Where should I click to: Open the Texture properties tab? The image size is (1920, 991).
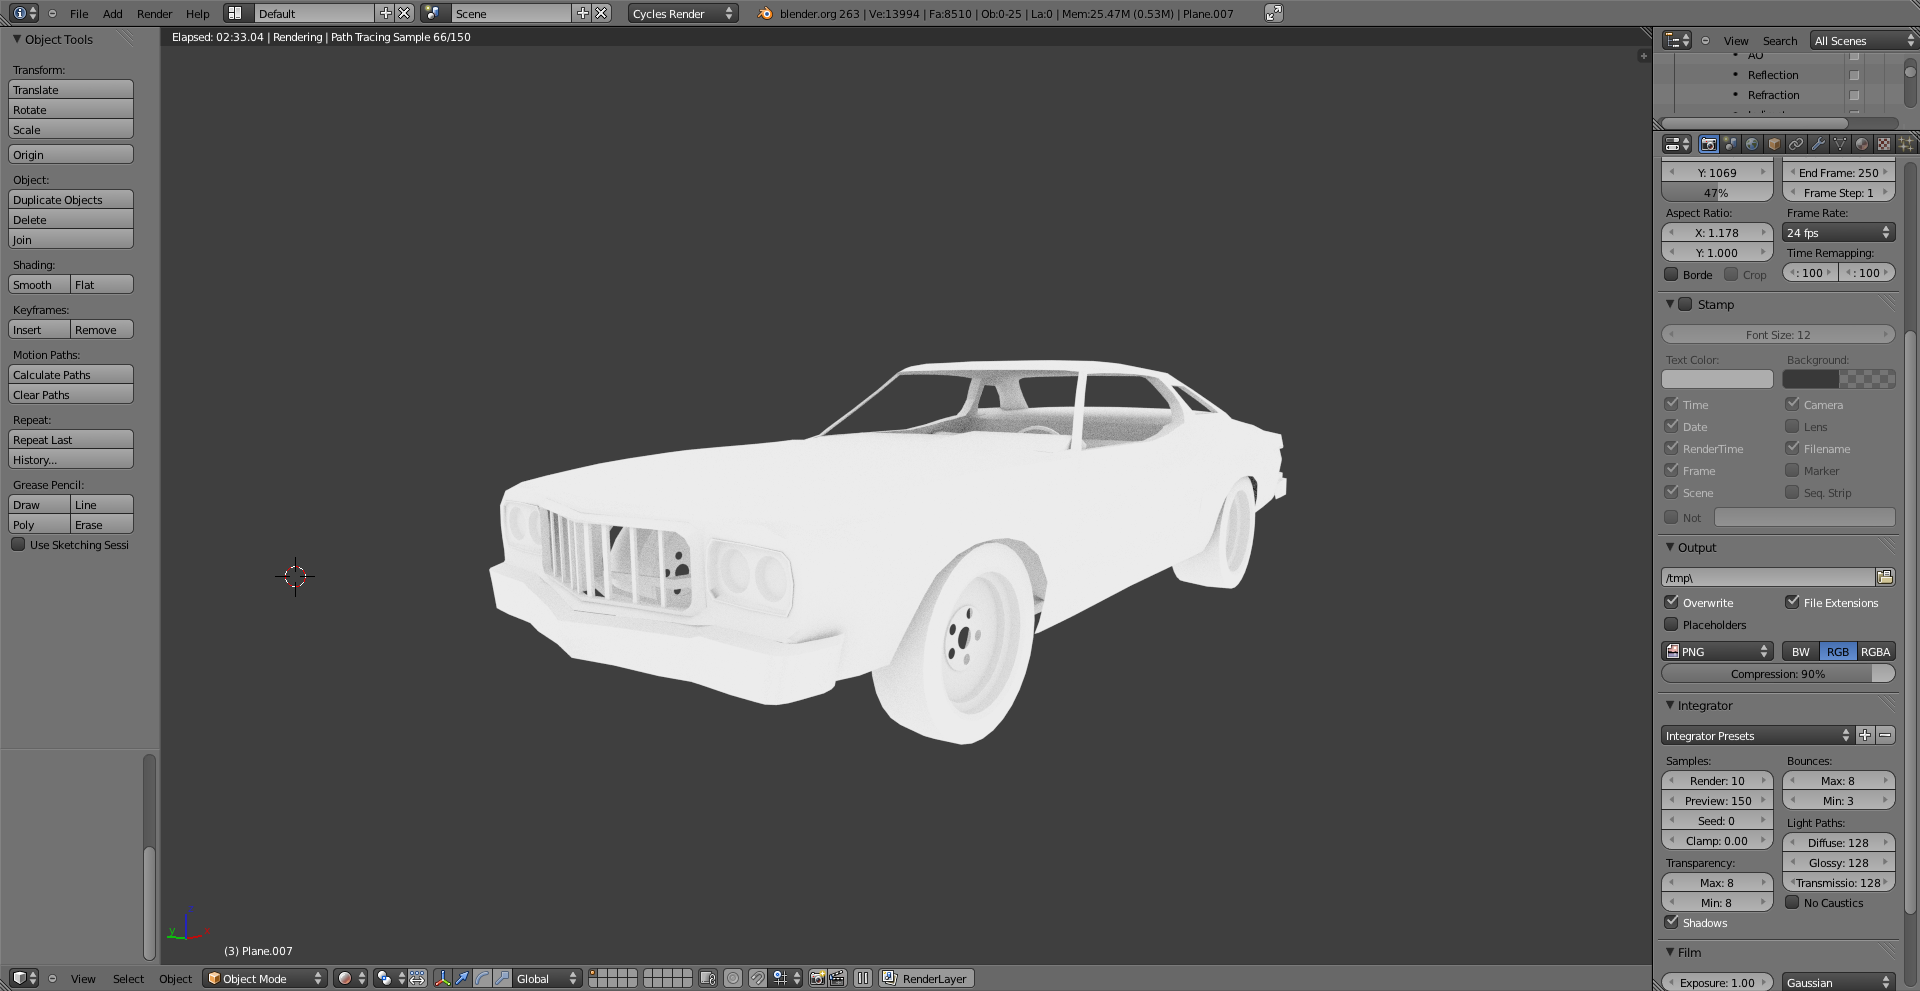(1884, 144)
